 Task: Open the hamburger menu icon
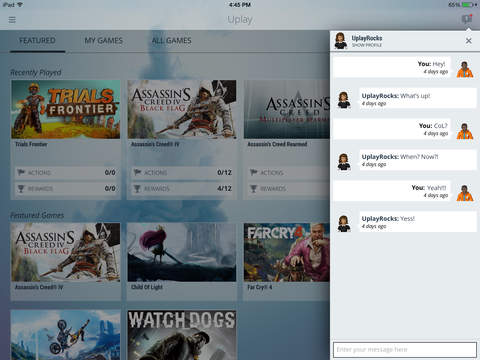(x=12, y=20)
